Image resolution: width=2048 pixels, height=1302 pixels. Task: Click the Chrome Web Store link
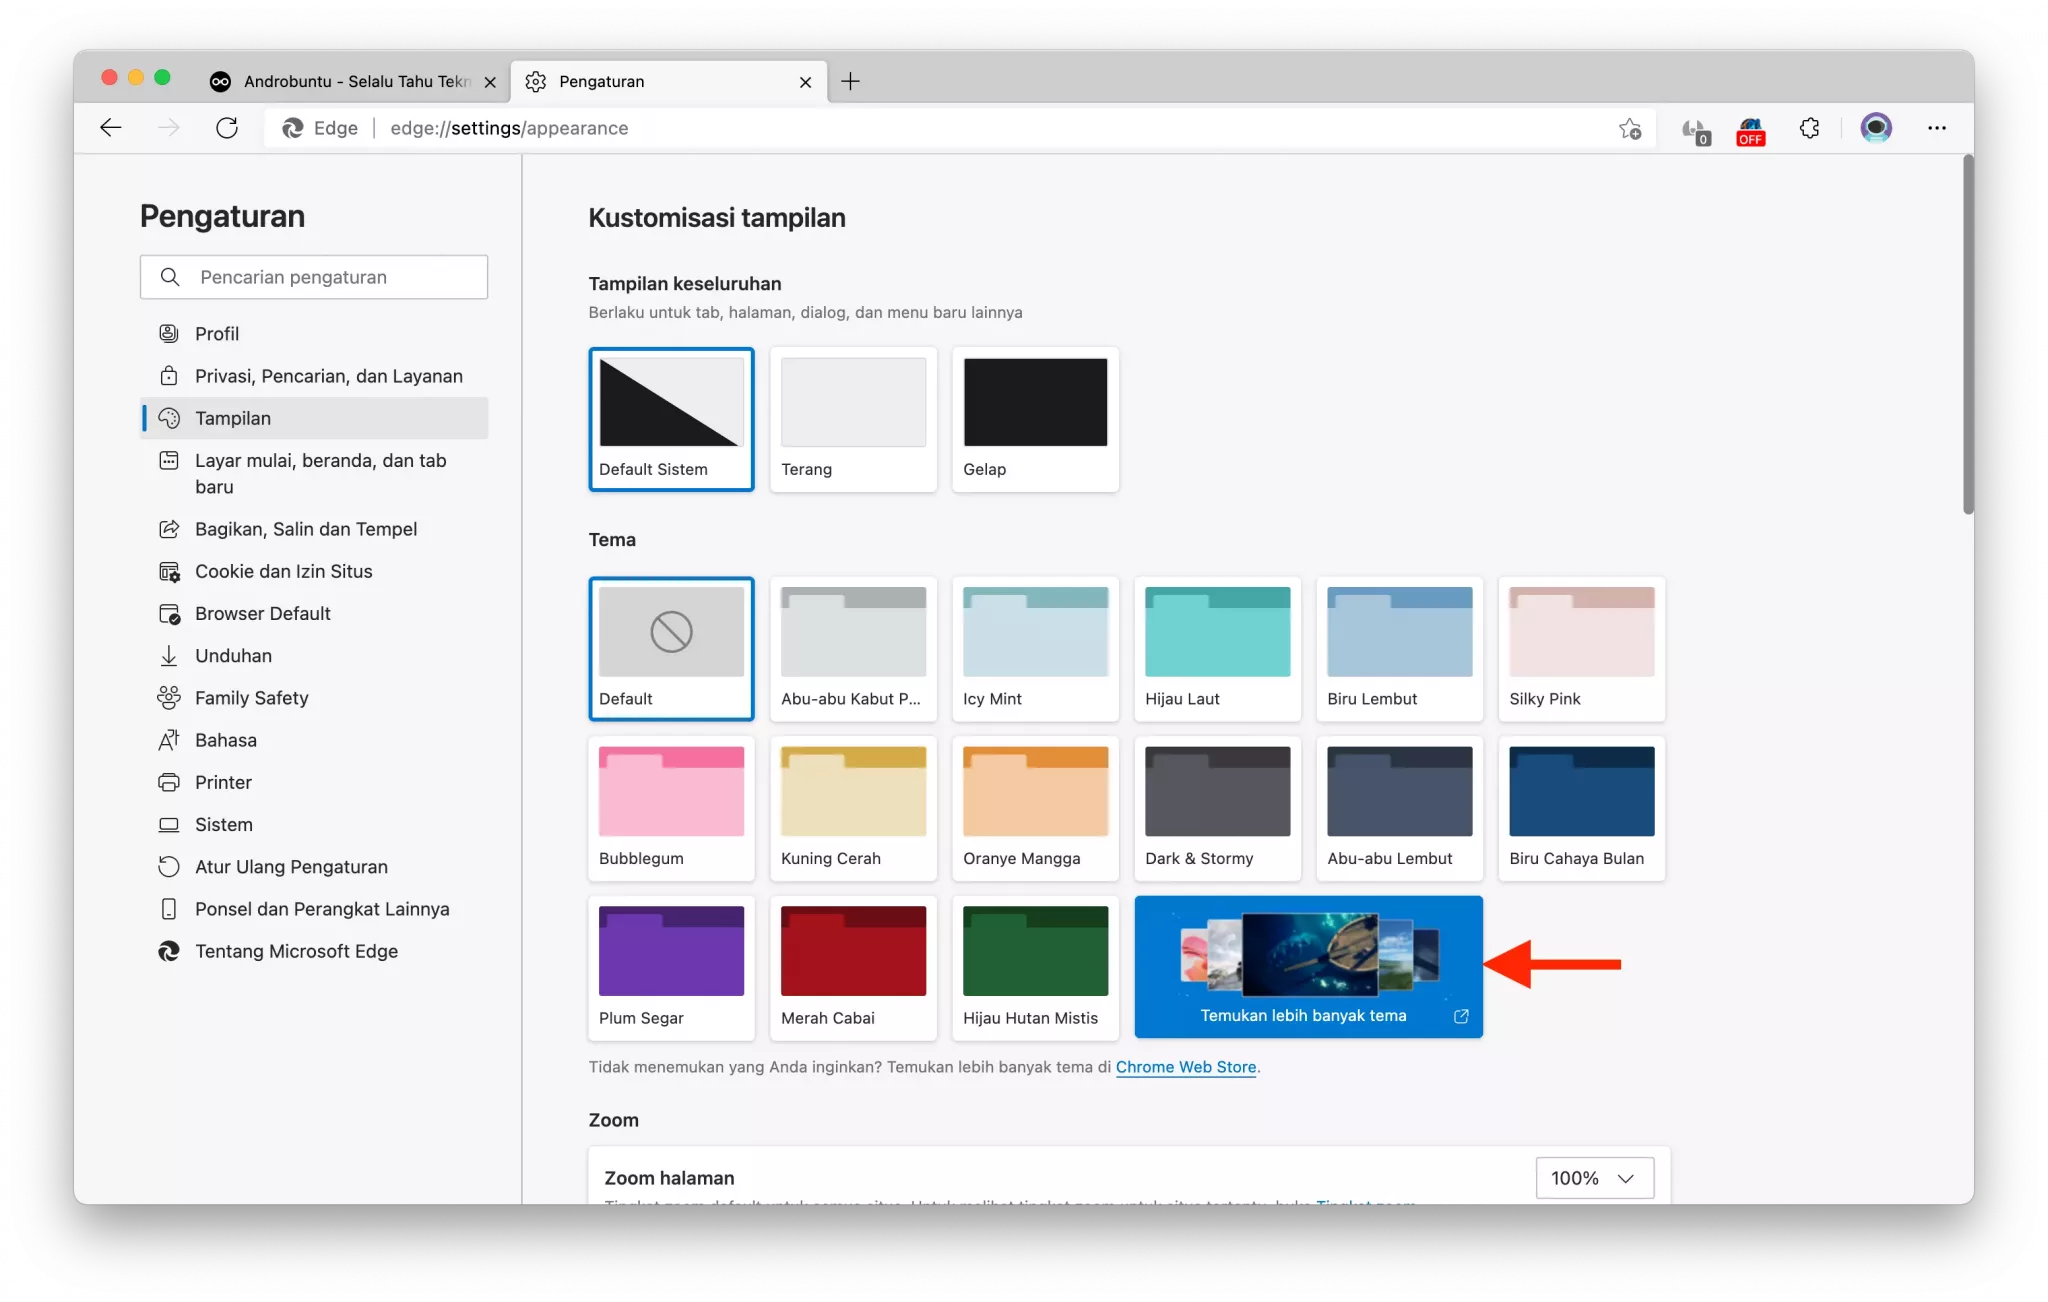[1185, 1067]
